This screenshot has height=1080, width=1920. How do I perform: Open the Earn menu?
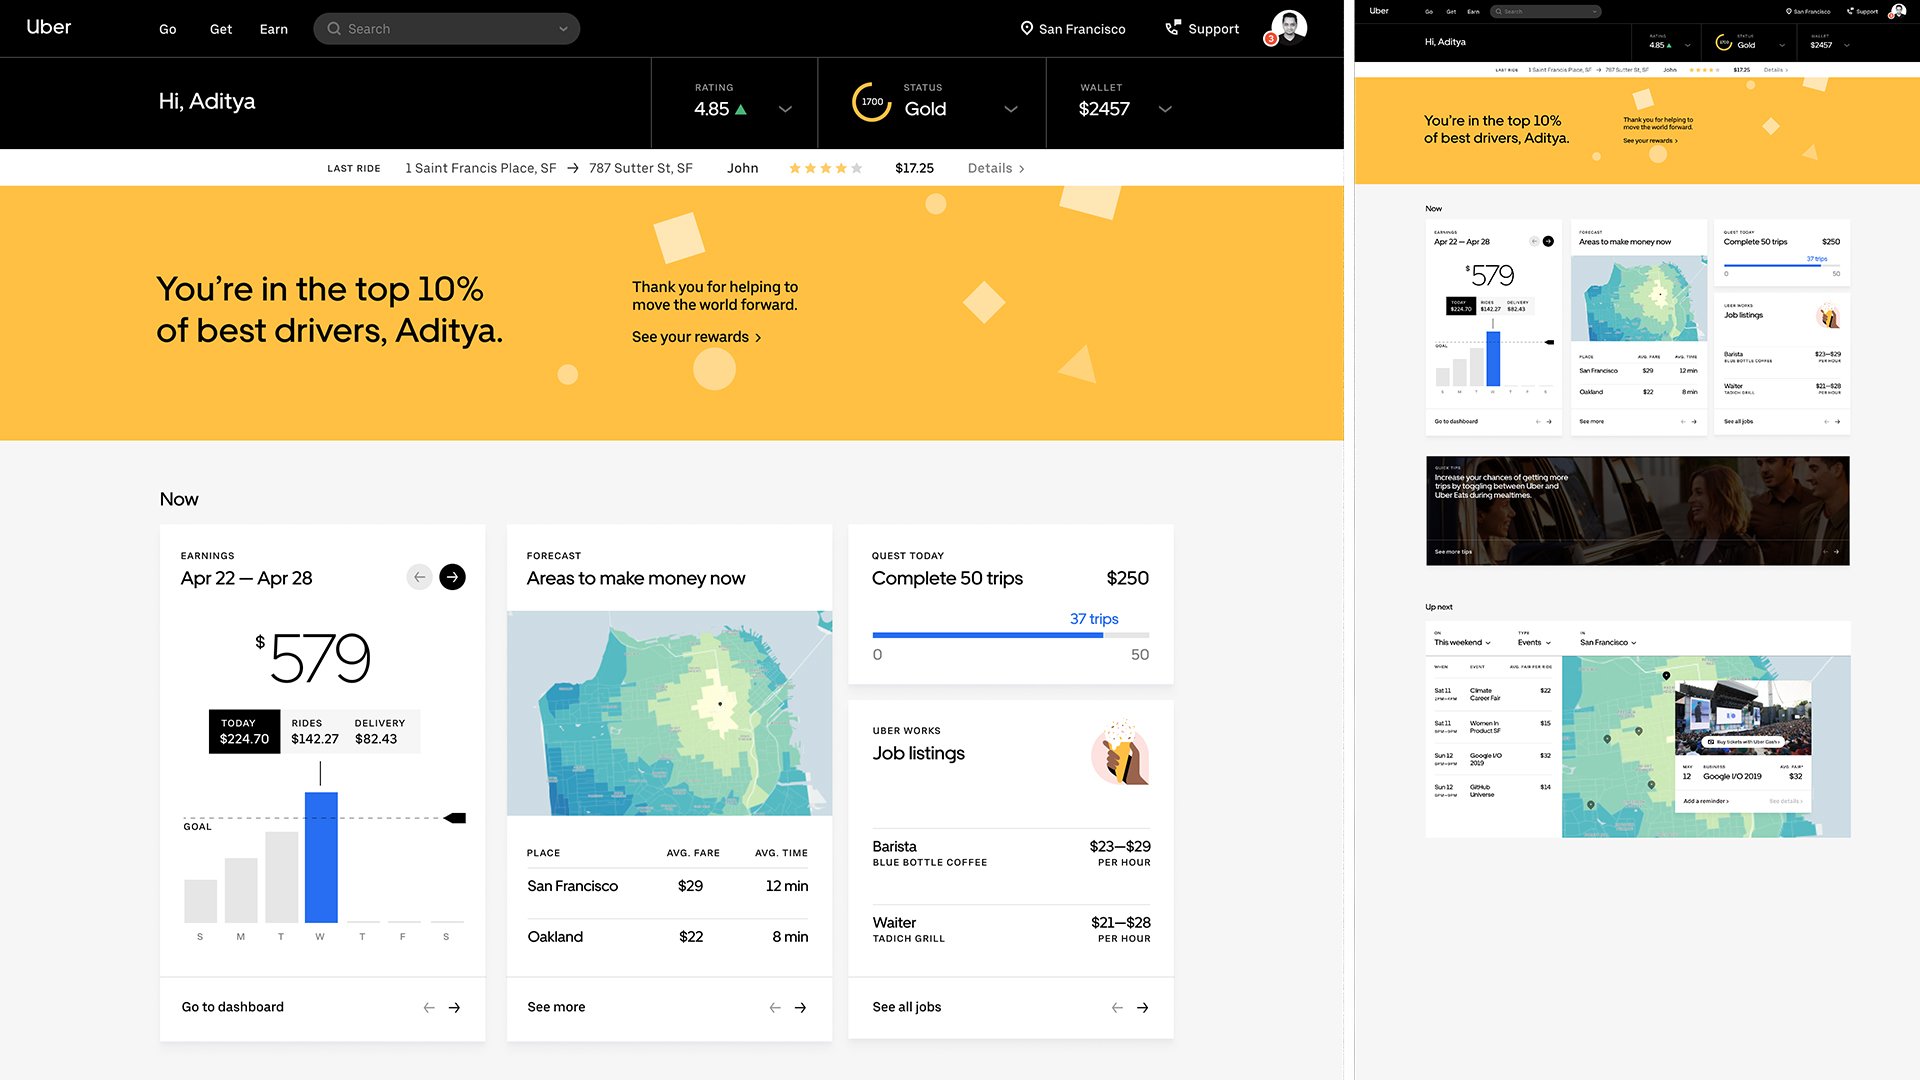click(x=274, y=29)
